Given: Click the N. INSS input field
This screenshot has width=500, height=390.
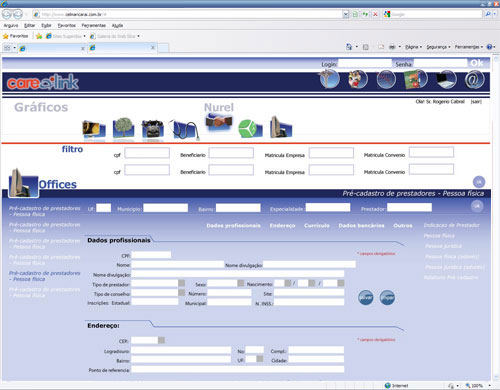Looking at the screenshot, I should pyautogui.click(x=309, y=302).
